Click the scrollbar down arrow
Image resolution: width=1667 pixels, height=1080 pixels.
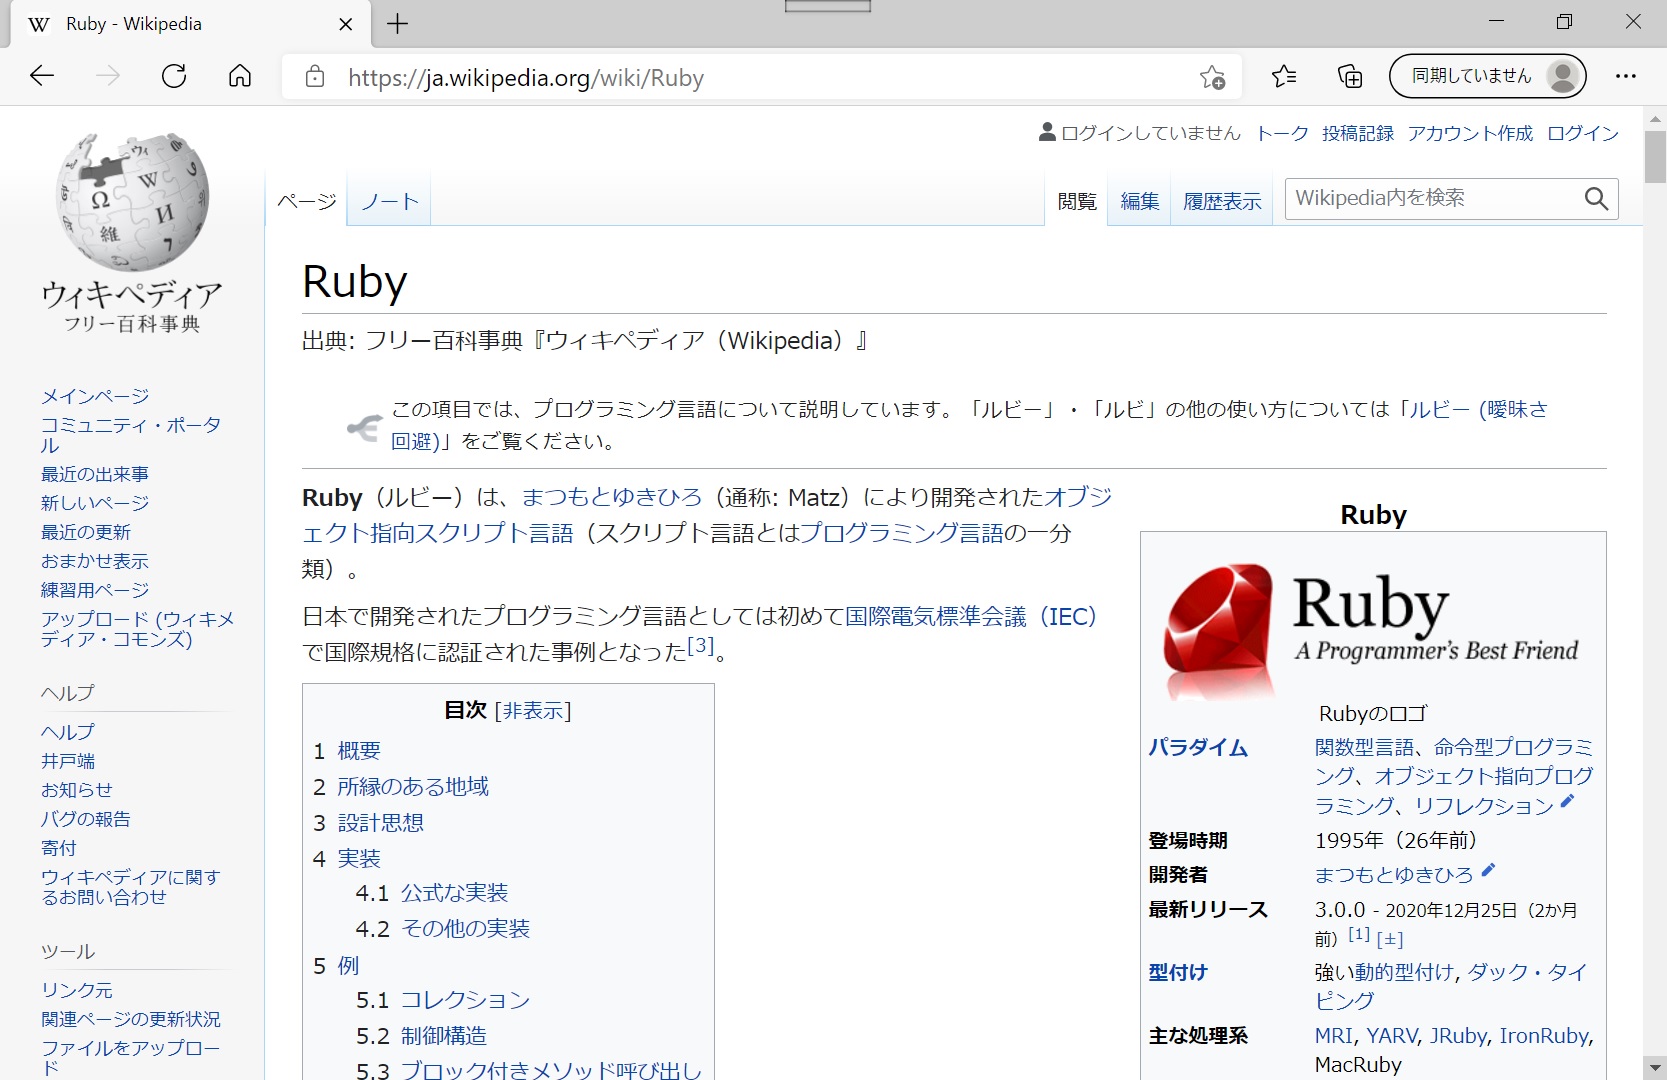coord(1656,1067)
